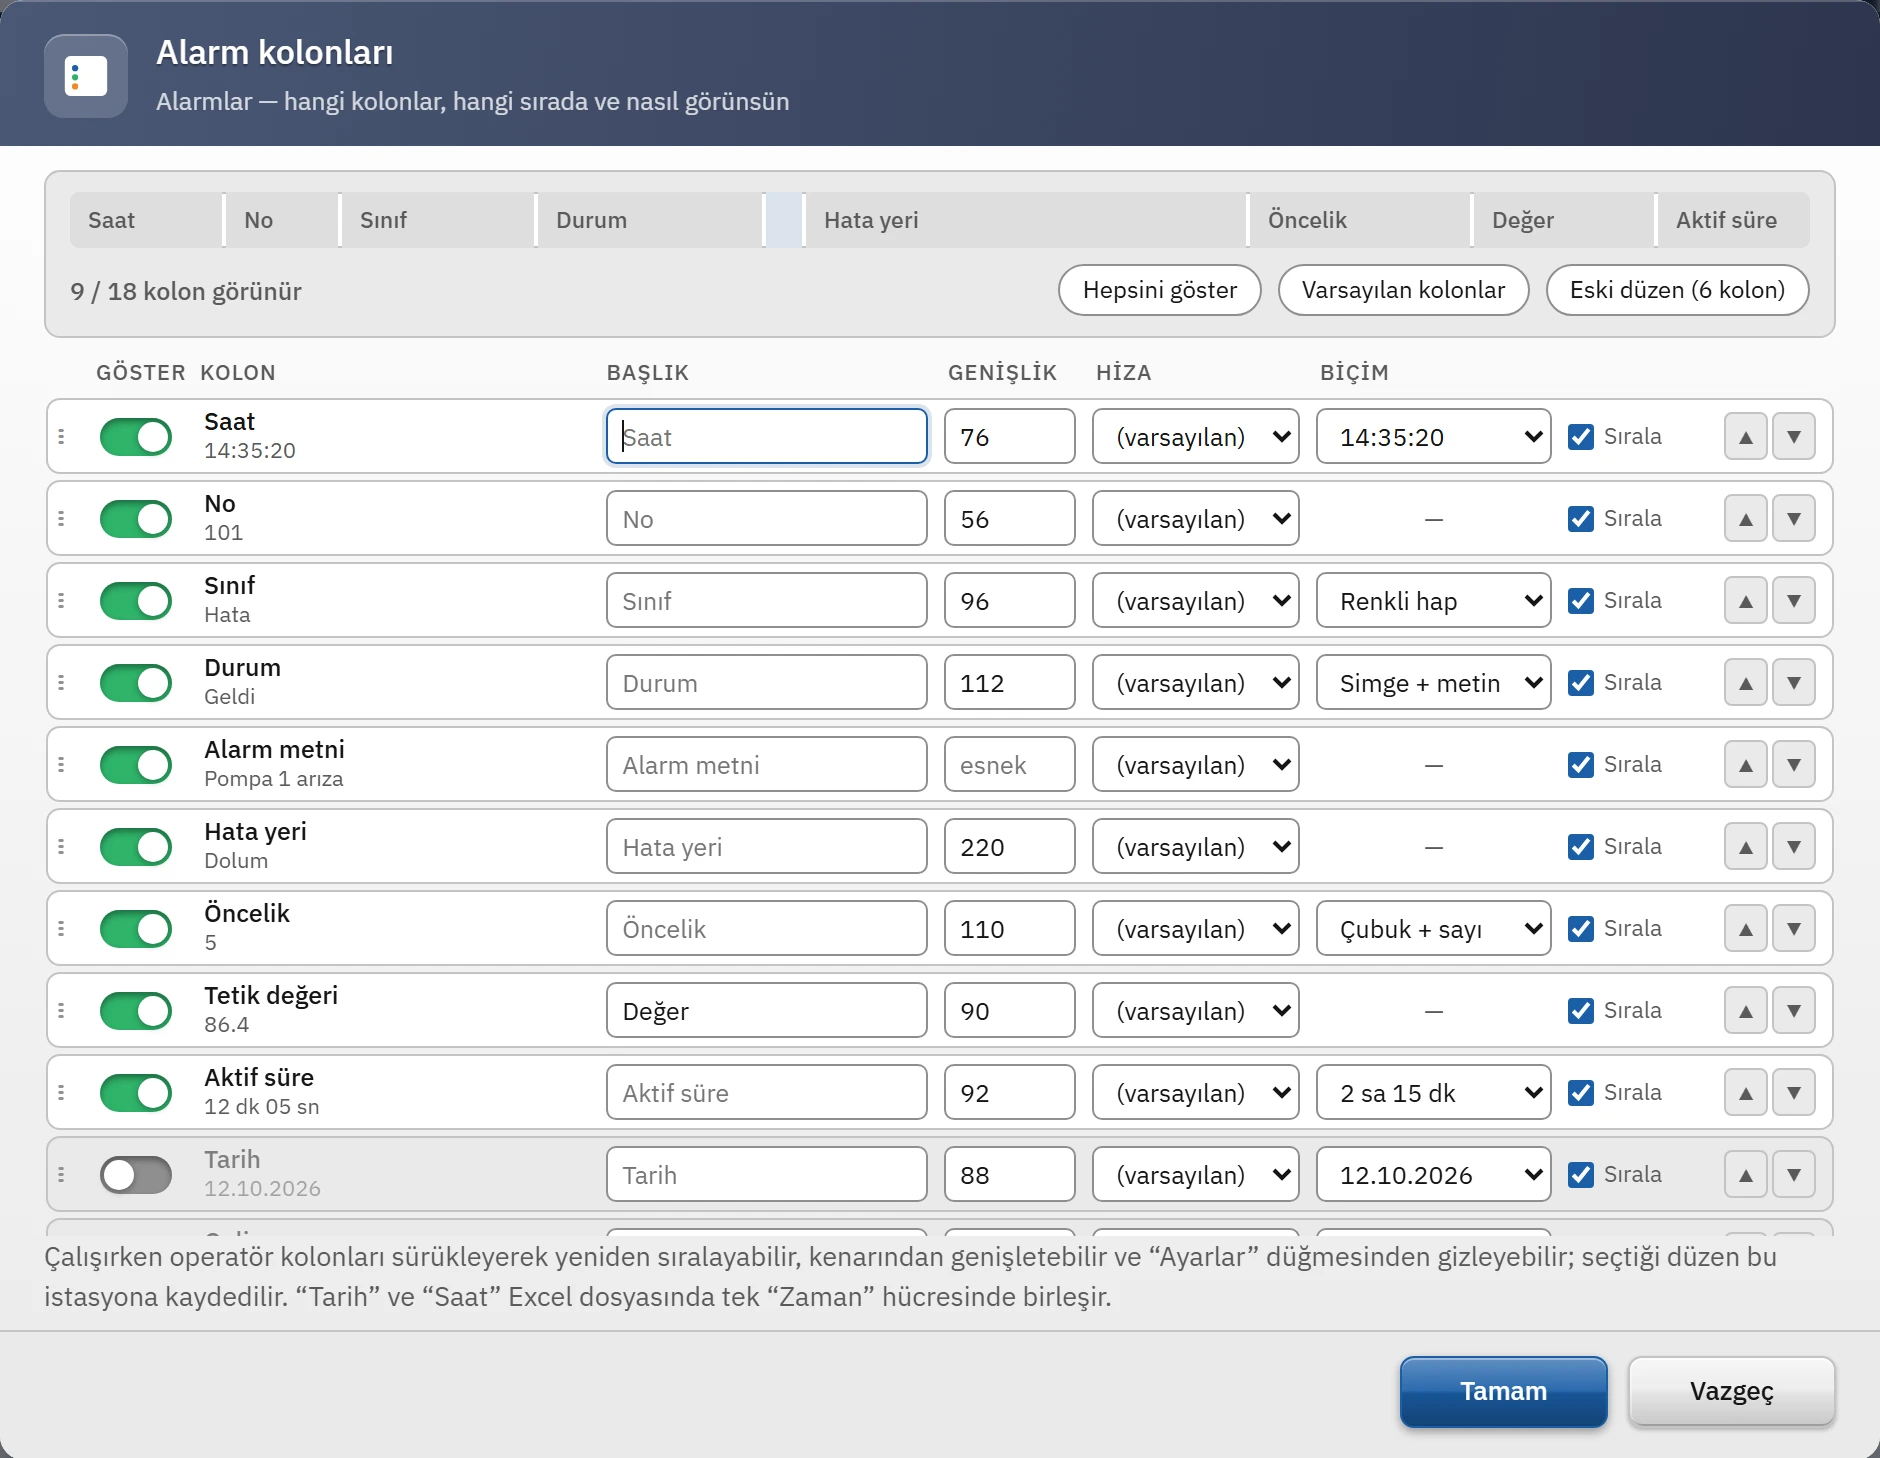Click the Aktif süre preview header

coord(1733,220)
